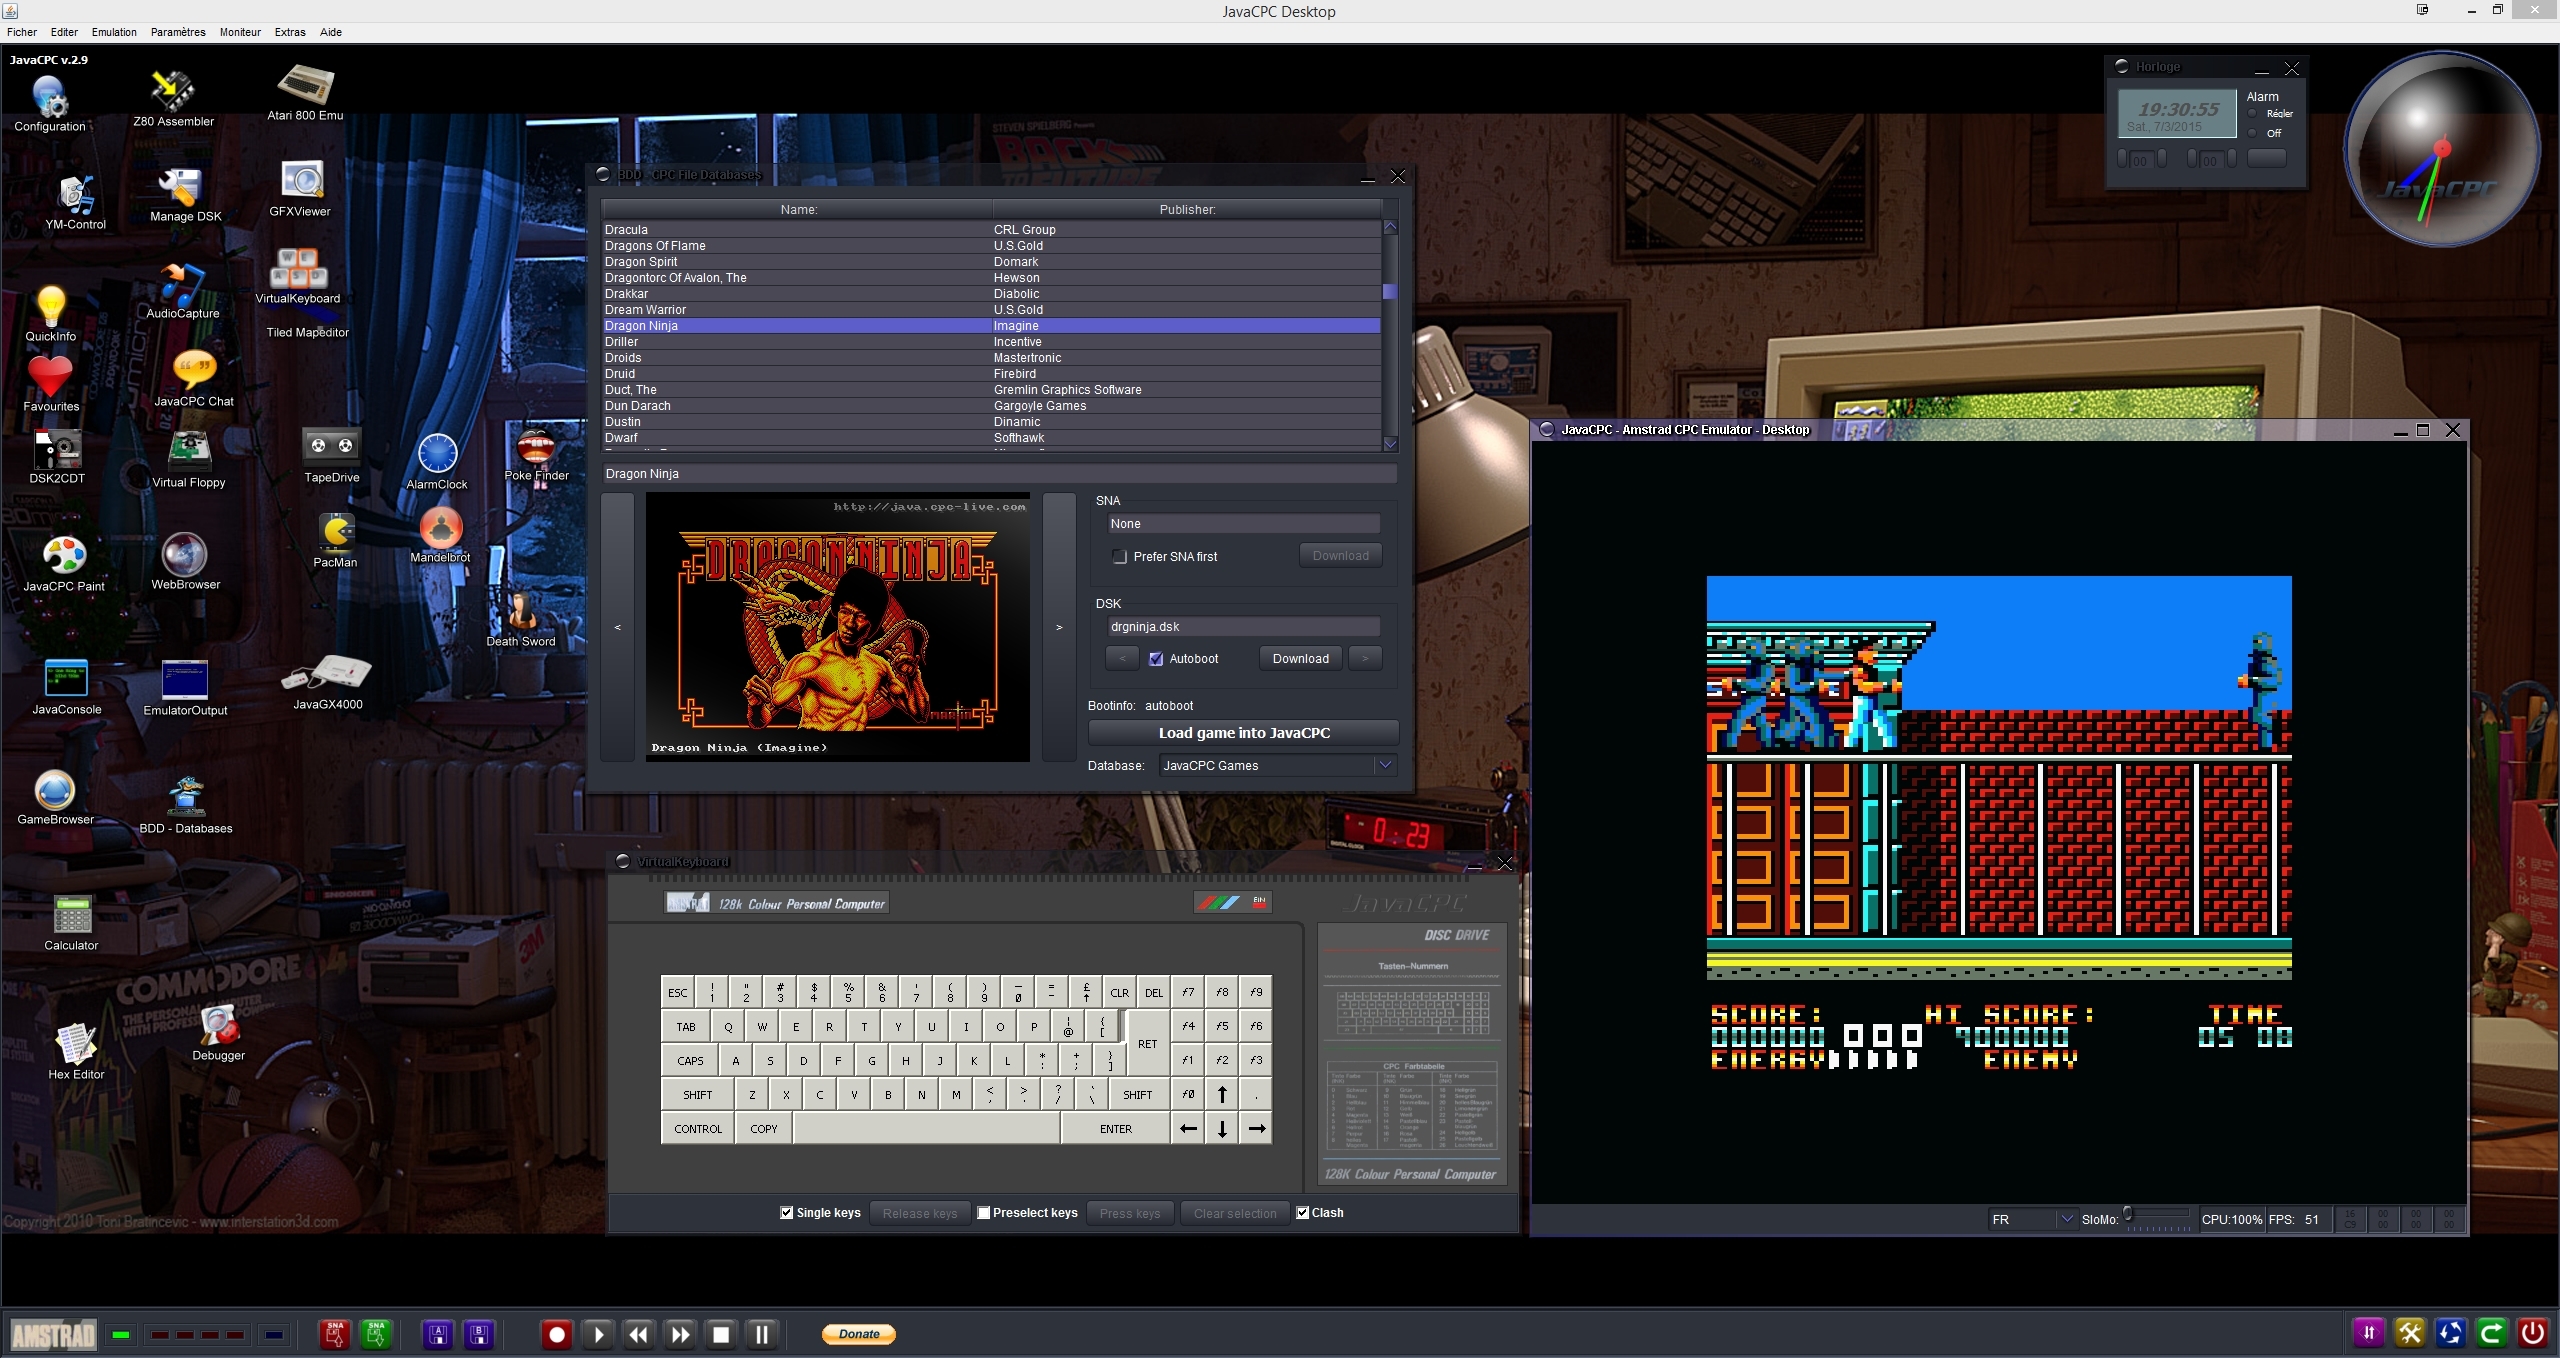
Task: Select the Off alarm radio button
Action: 2253,133
